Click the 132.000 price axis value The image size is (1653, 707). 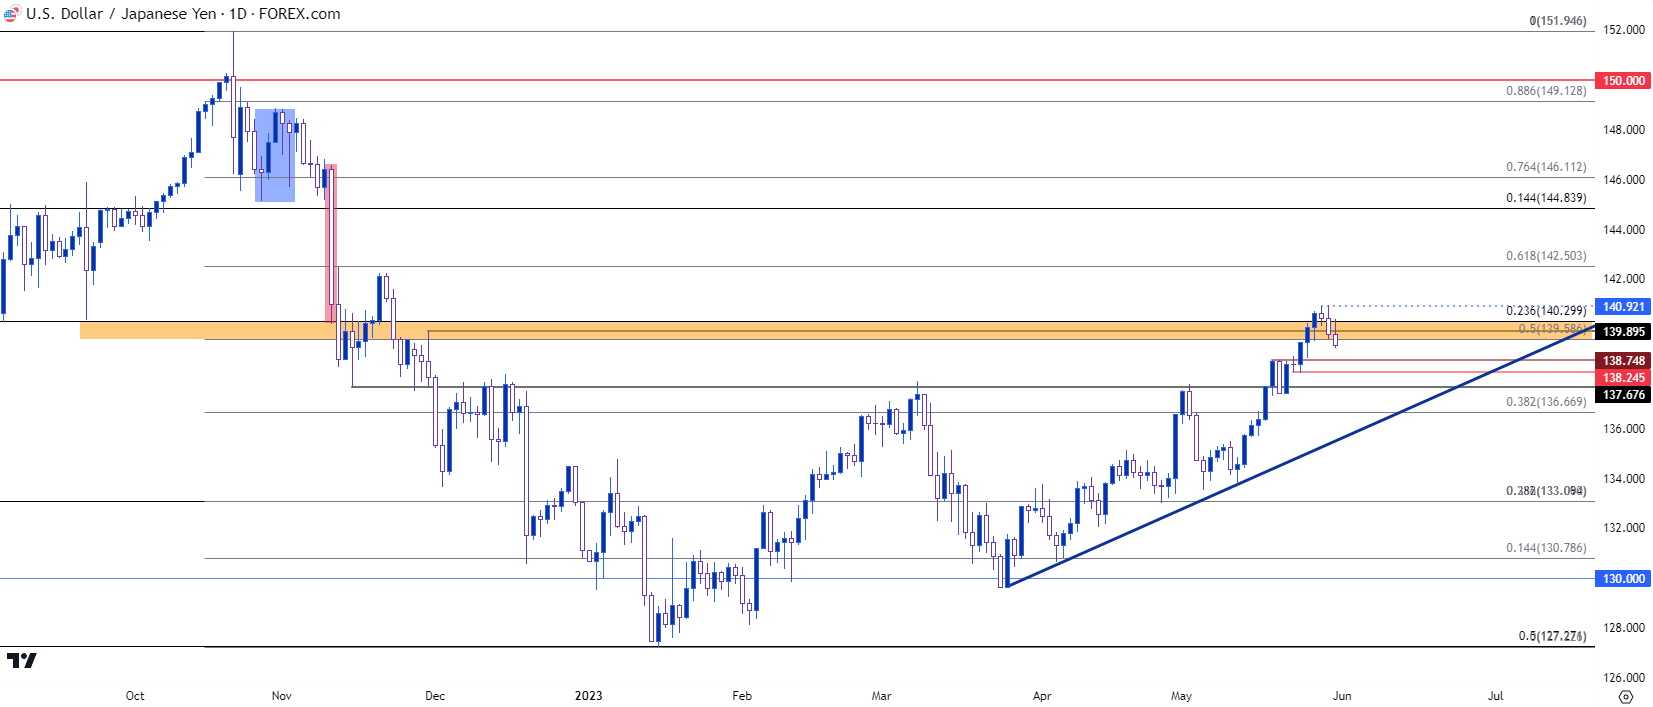point(1624,528)
